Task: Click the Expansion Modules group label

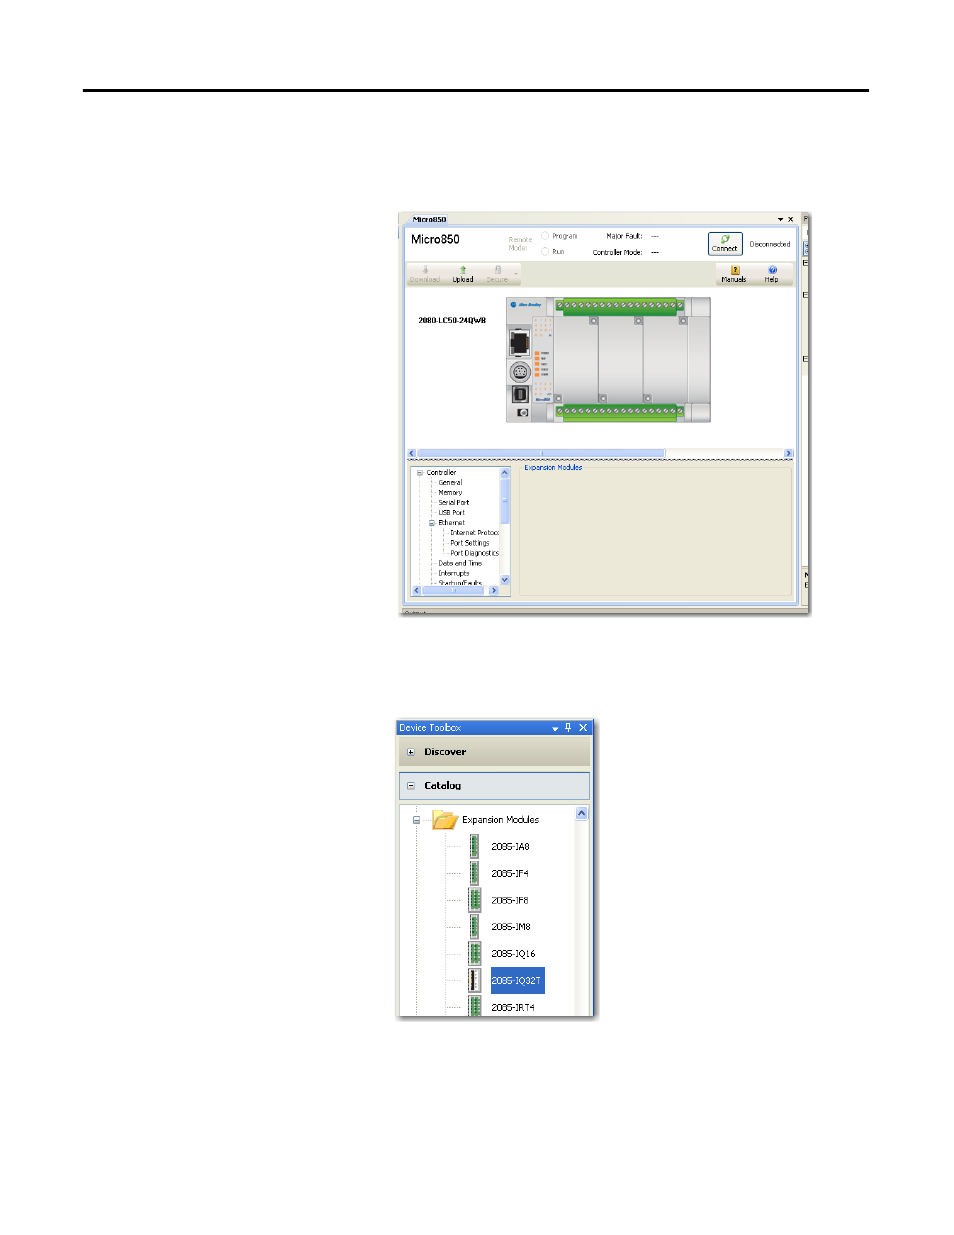Action: click(x=553, y=467)
